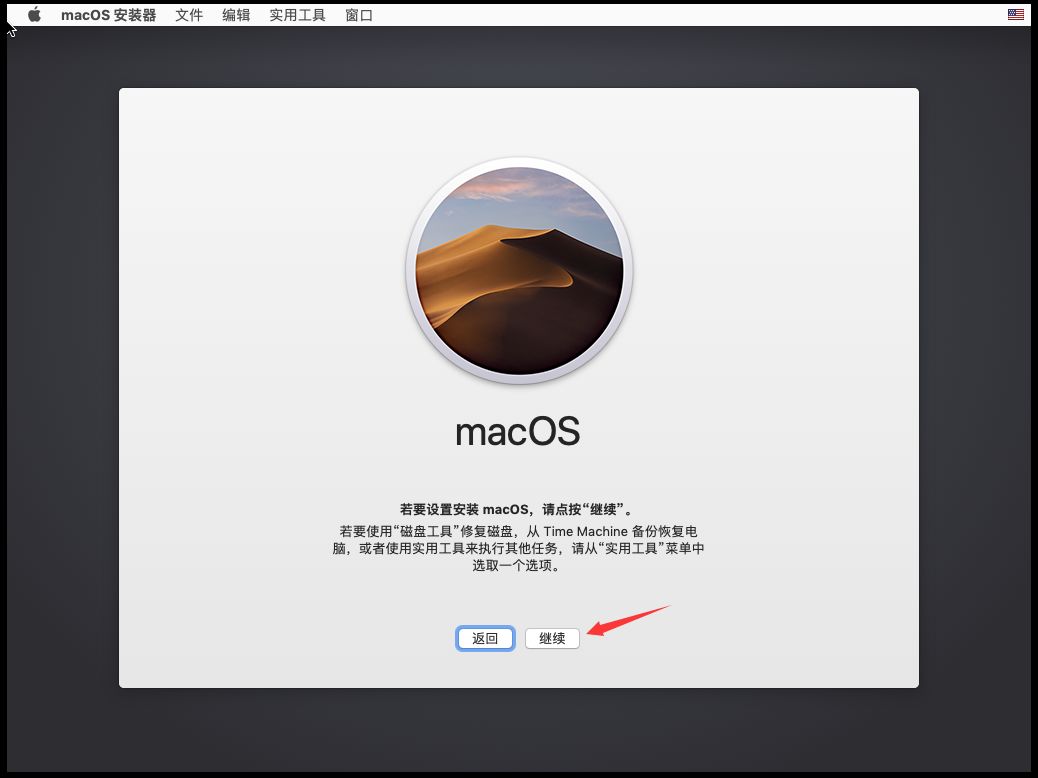Open the 编辑 menu
Screen dimensions: 1038x778
pyautogui.click(x=236, y=15)
